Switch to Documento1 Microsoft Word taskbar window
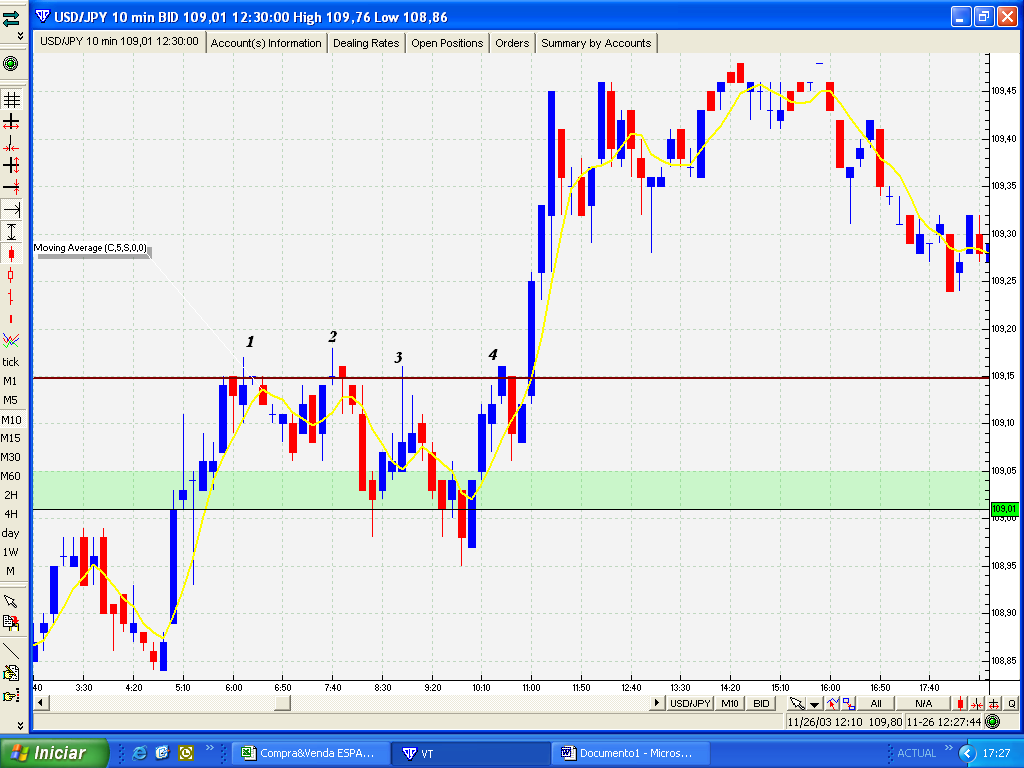The width and height of the screenshot is (1024, 768). click(630, 753)
